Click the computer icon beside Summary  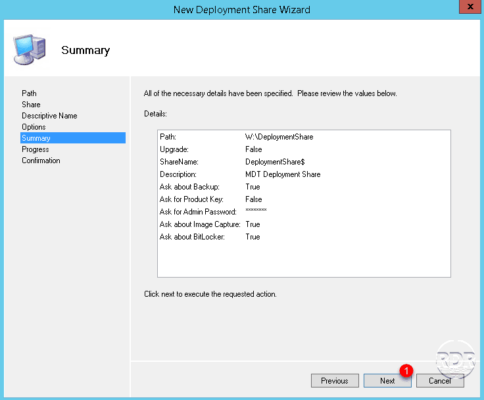point(29,50)
